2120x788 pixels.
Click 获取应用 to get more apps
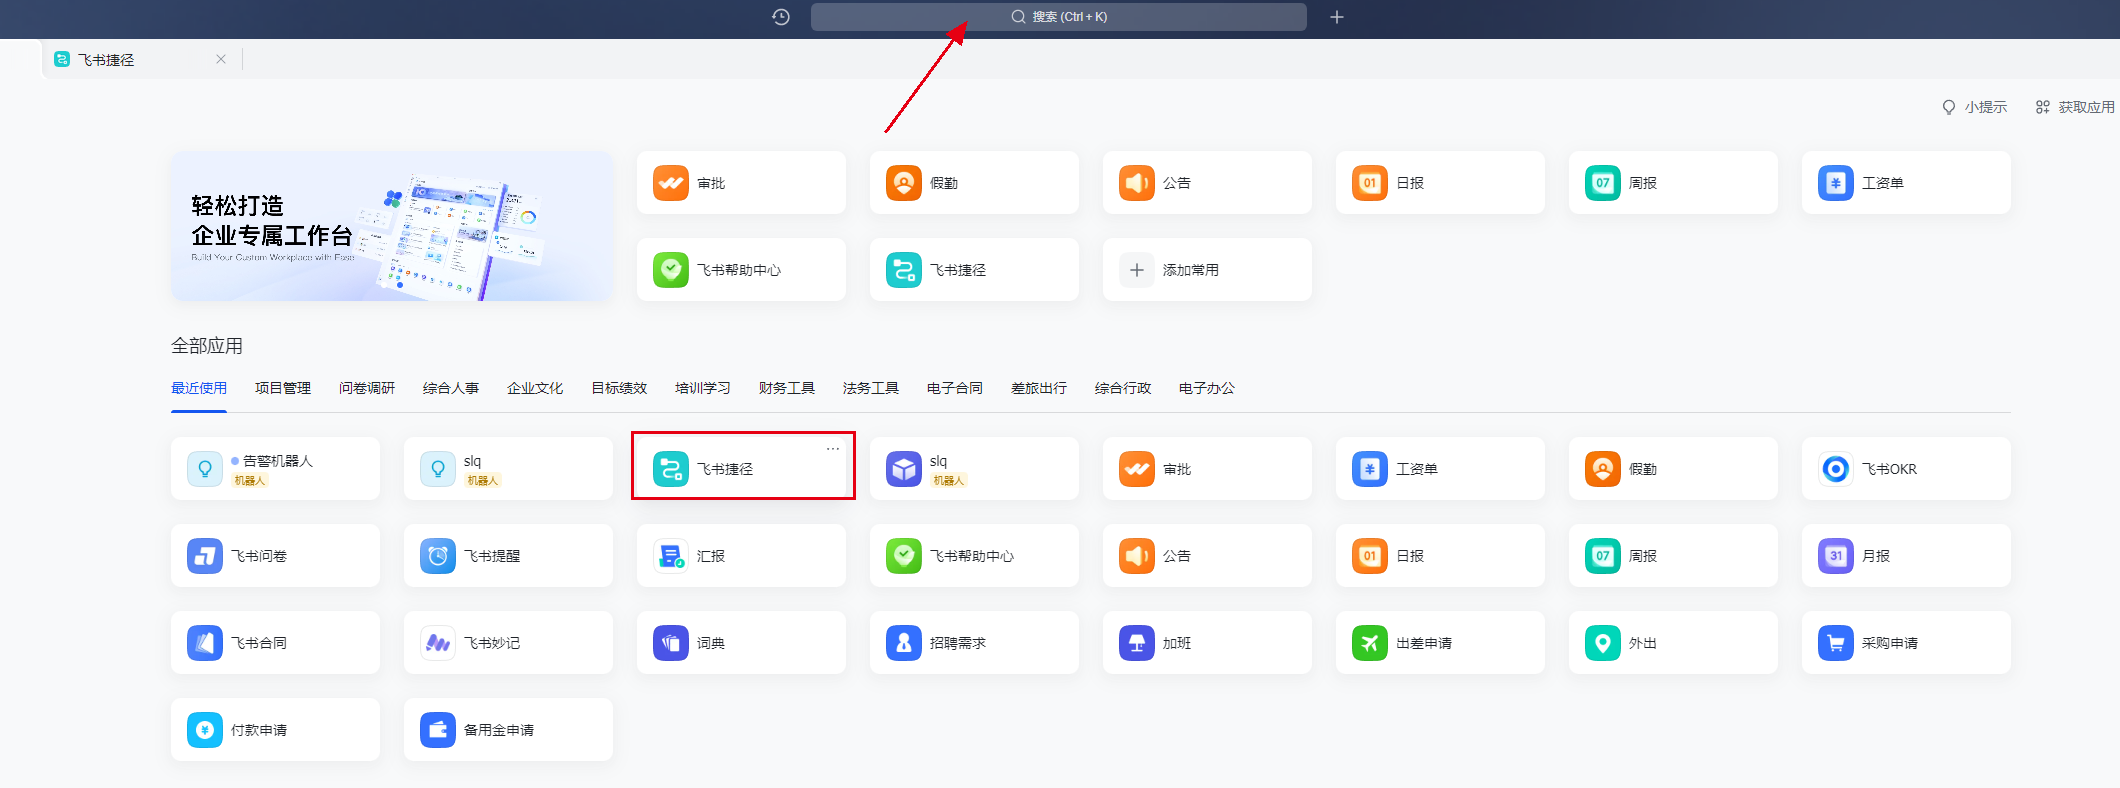click(x=2075, y=107)
